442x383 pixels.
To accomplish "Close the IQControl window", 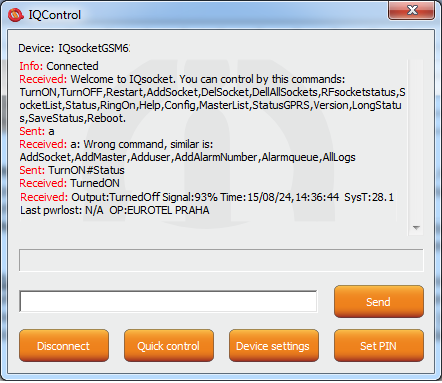I will [x=412, y=10].
